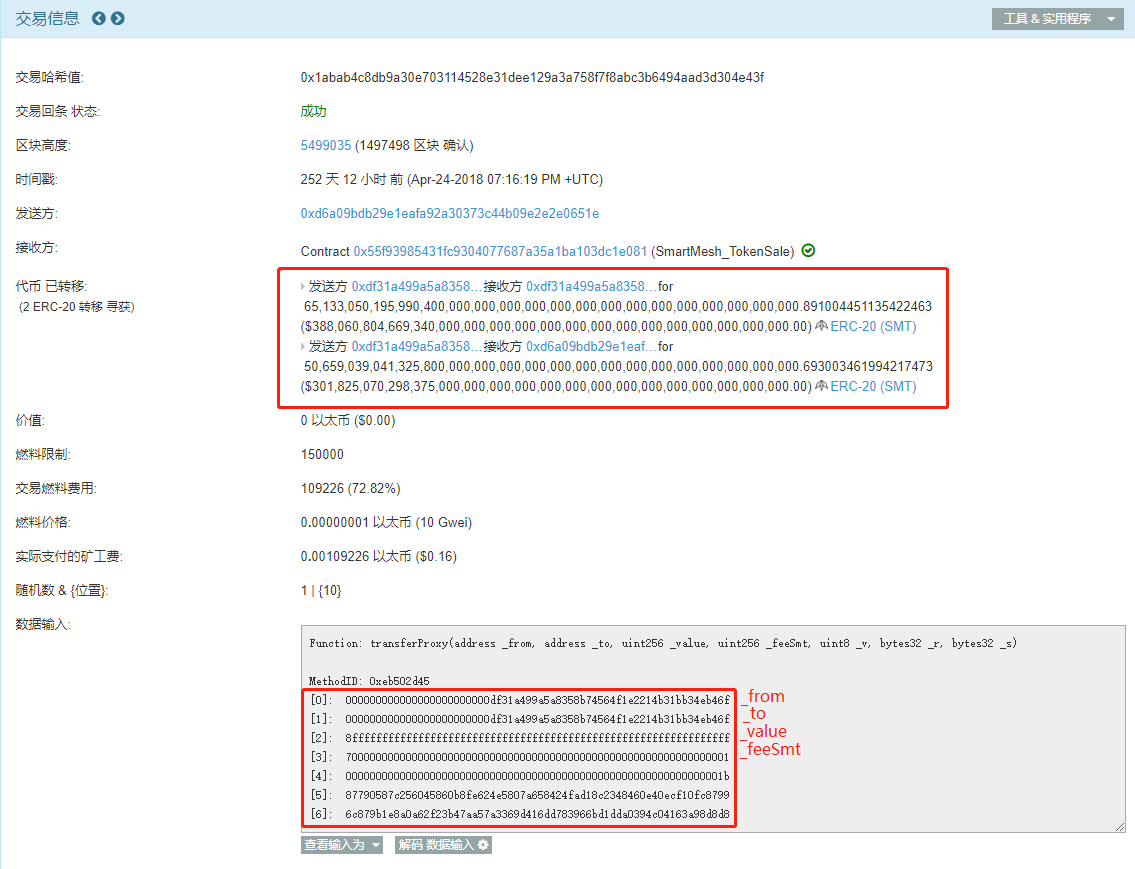Viewport: 1135px width, 869px height.
Task: Open second transfer's ERC-20 (SMT) token link
Action: pyautogui.click(x=873, y=386)
